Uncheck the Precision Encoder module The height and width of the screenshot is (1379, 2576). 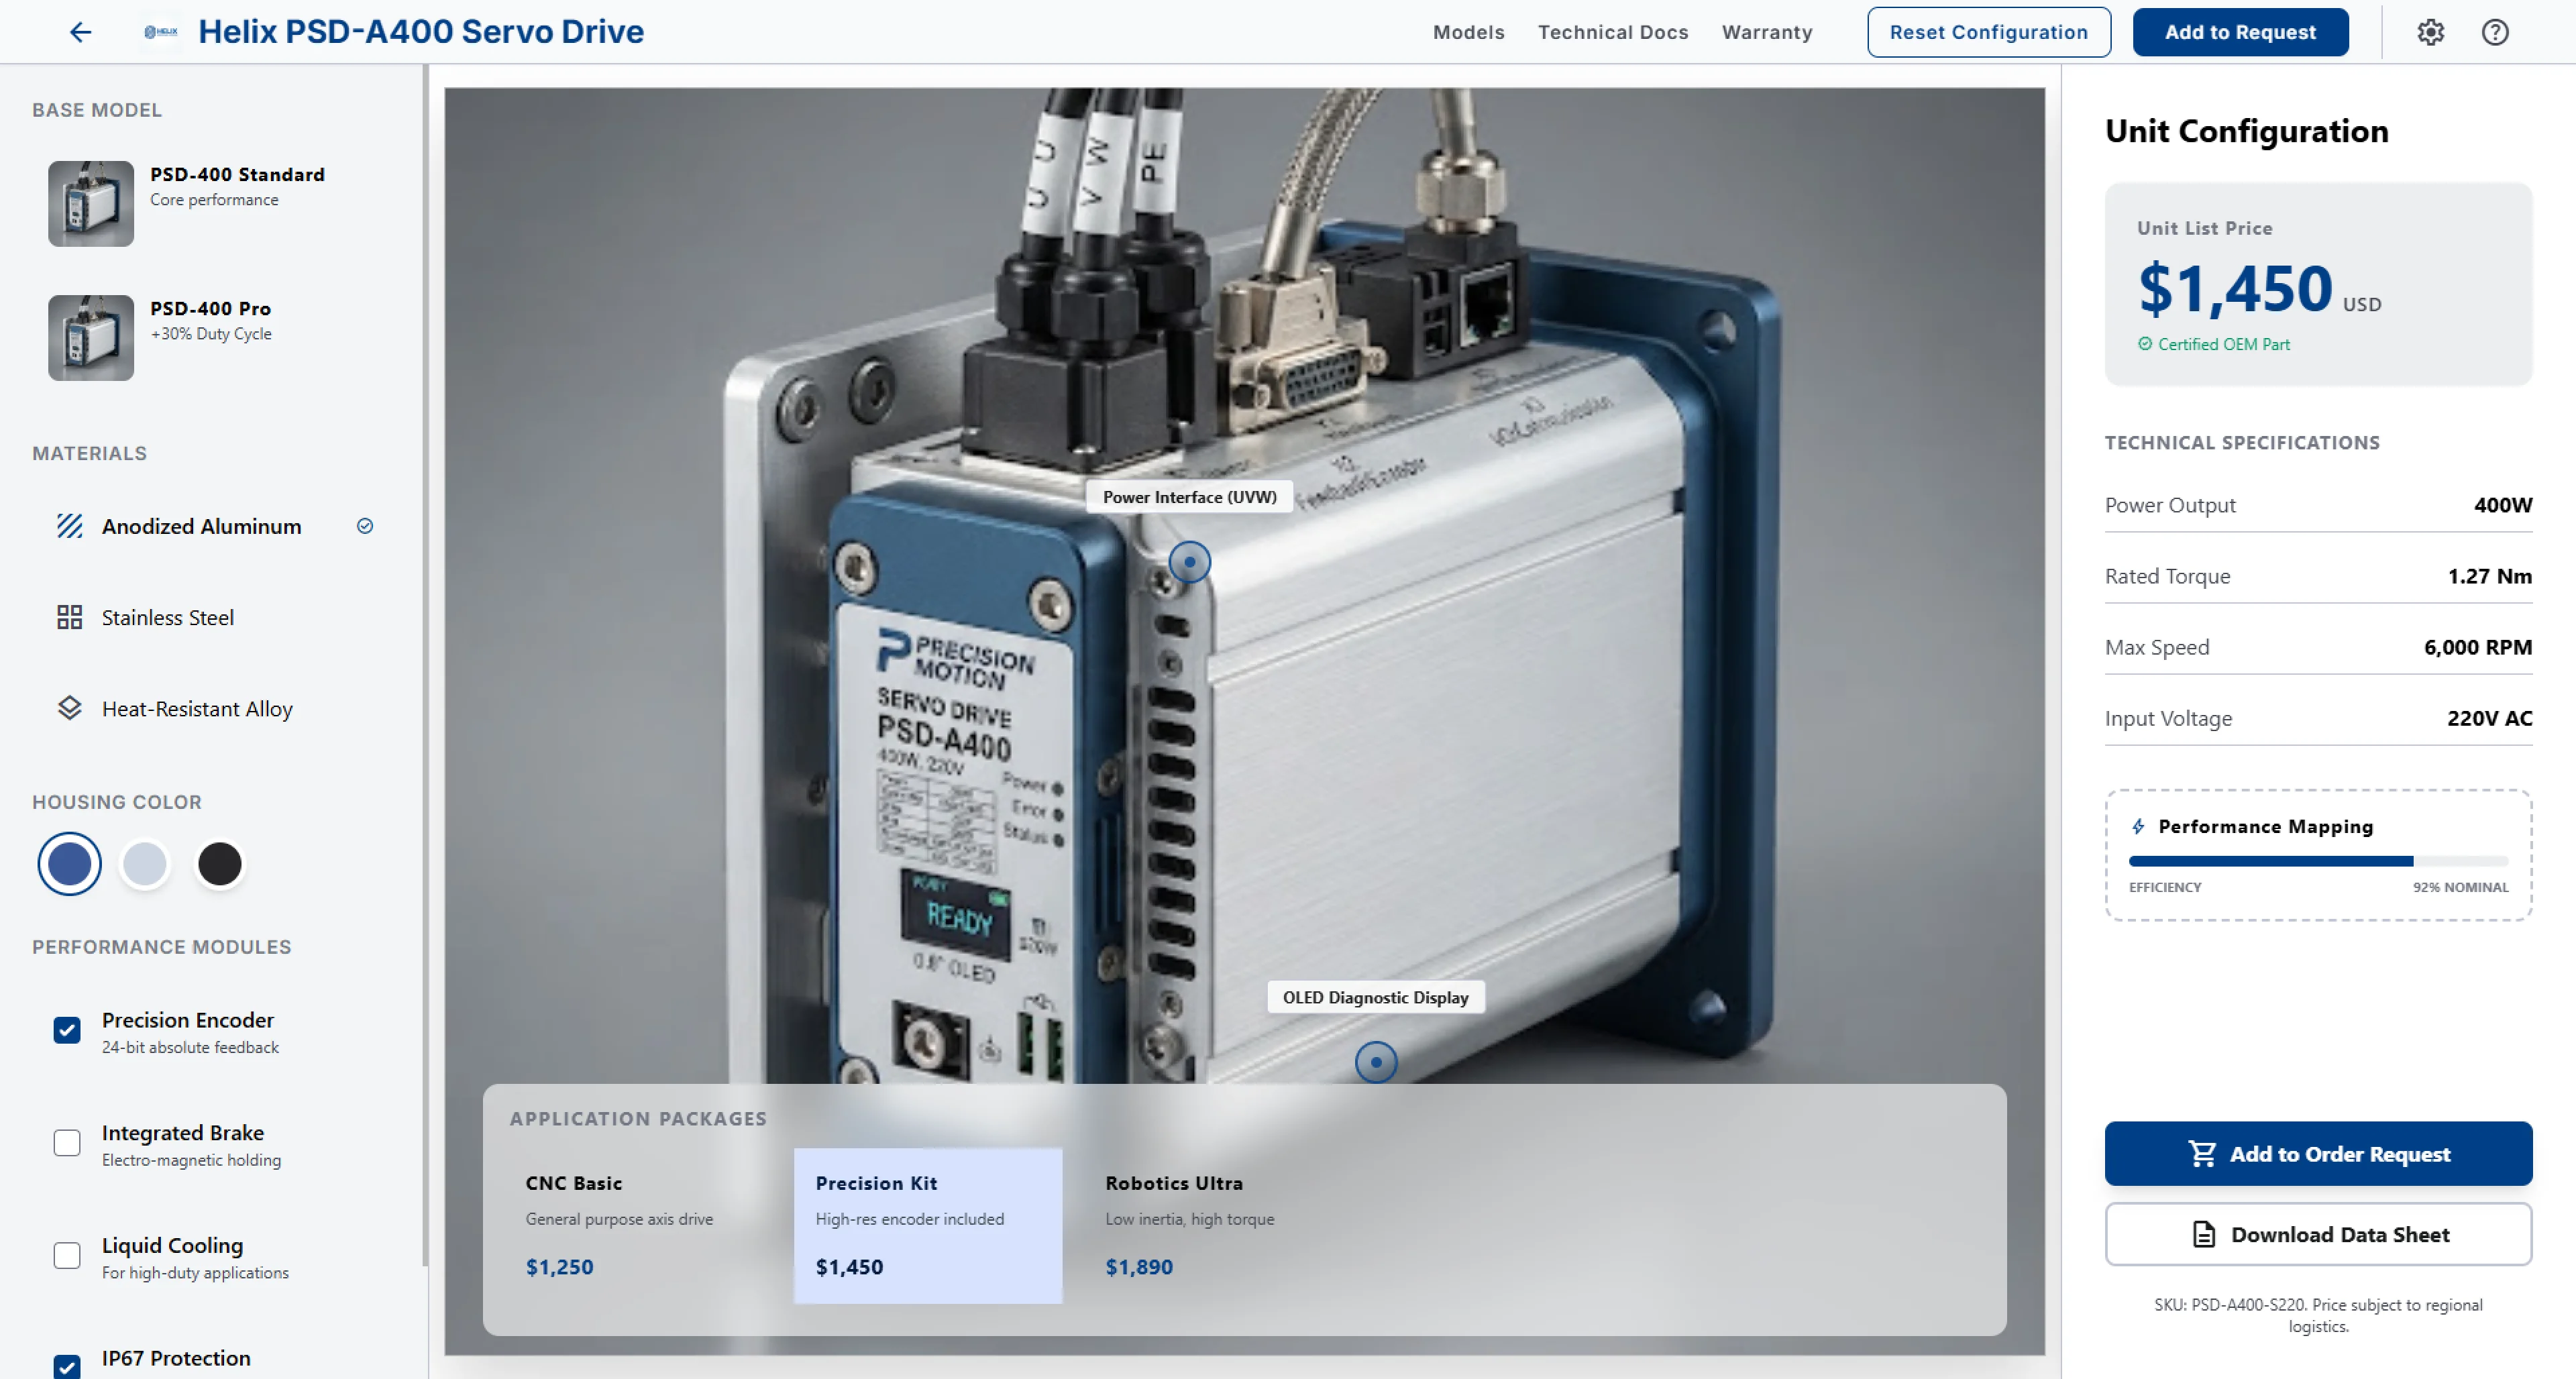coord(67,1030)
